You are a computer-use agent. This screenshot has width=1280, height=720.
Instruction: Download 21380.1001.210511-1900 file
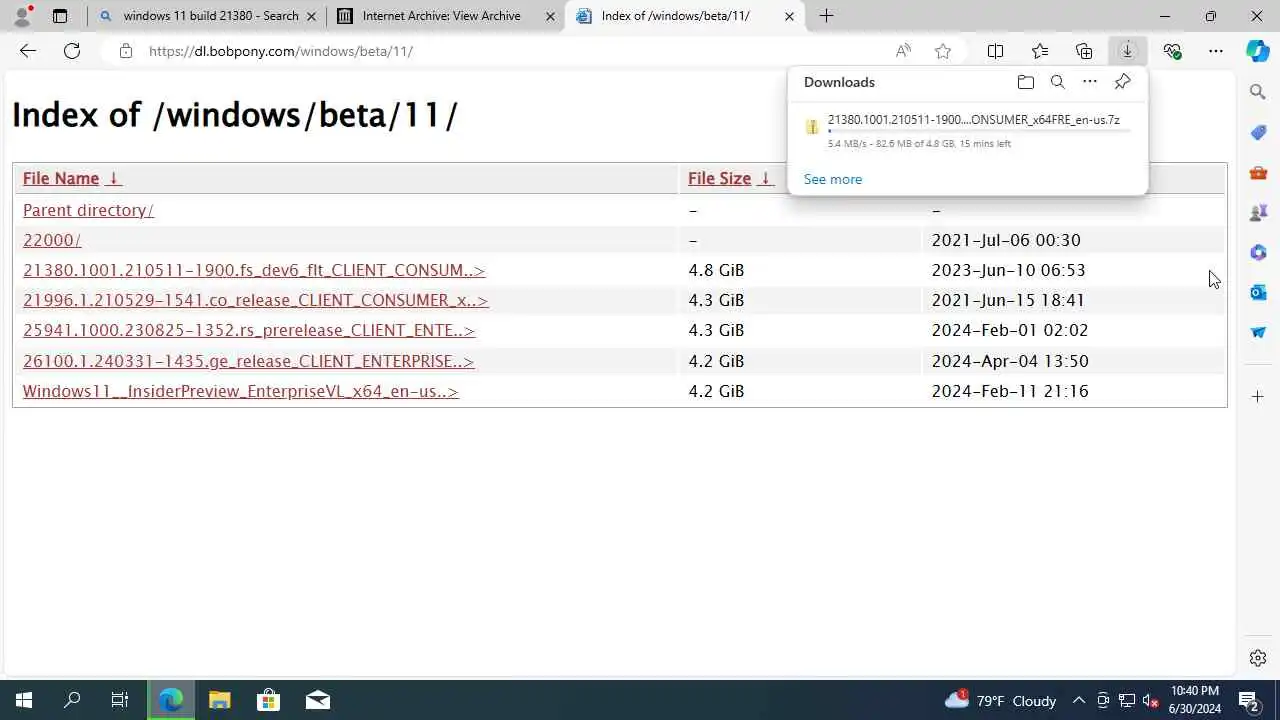tap(254, 270)
